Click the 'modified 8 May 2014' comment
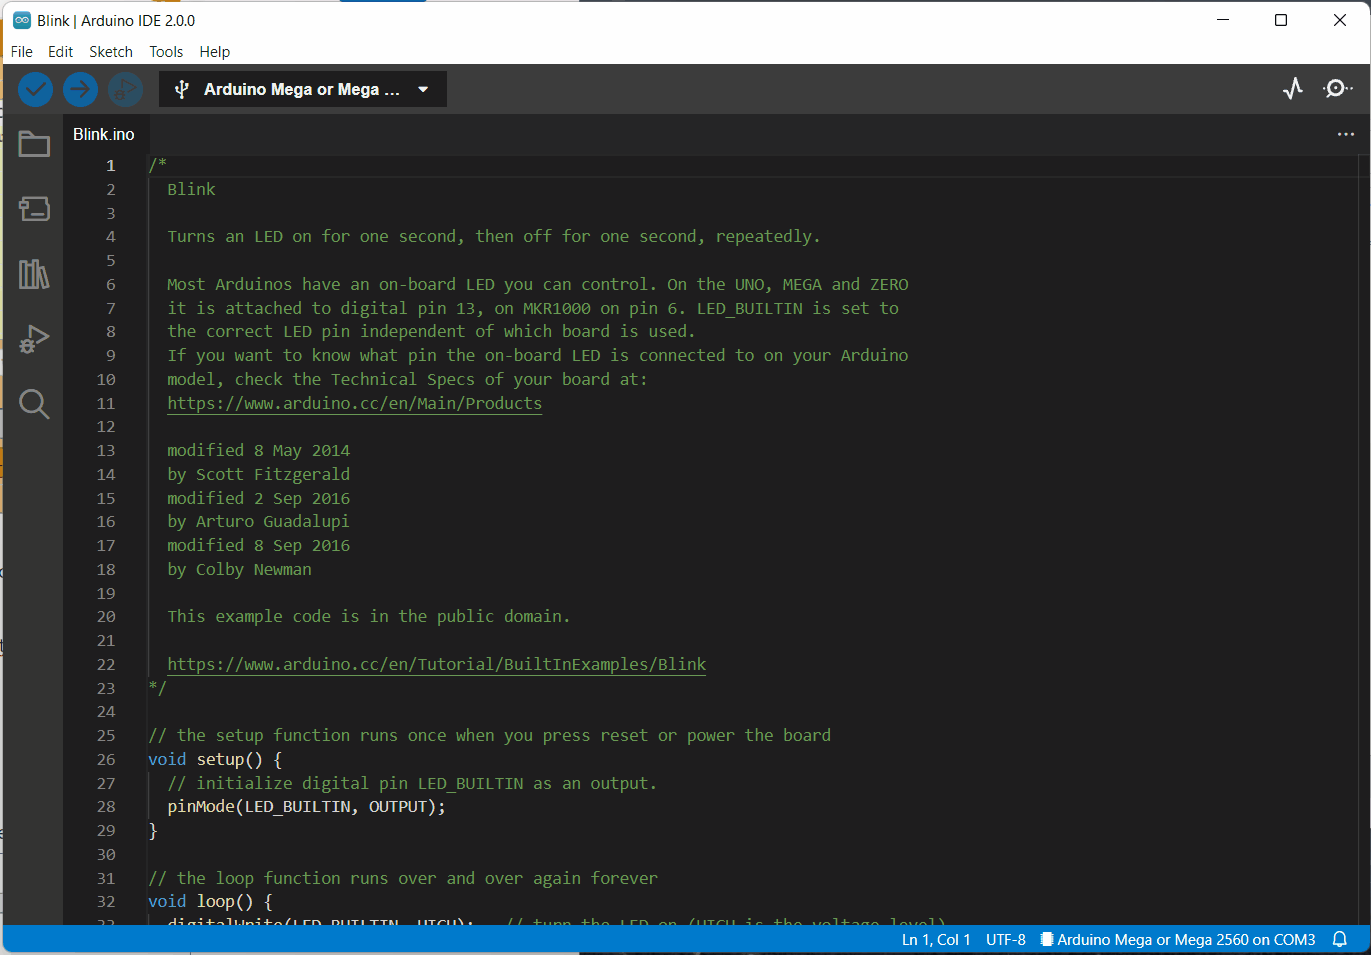This screenshot has width=1371, height=955. [x=258, y=450]
